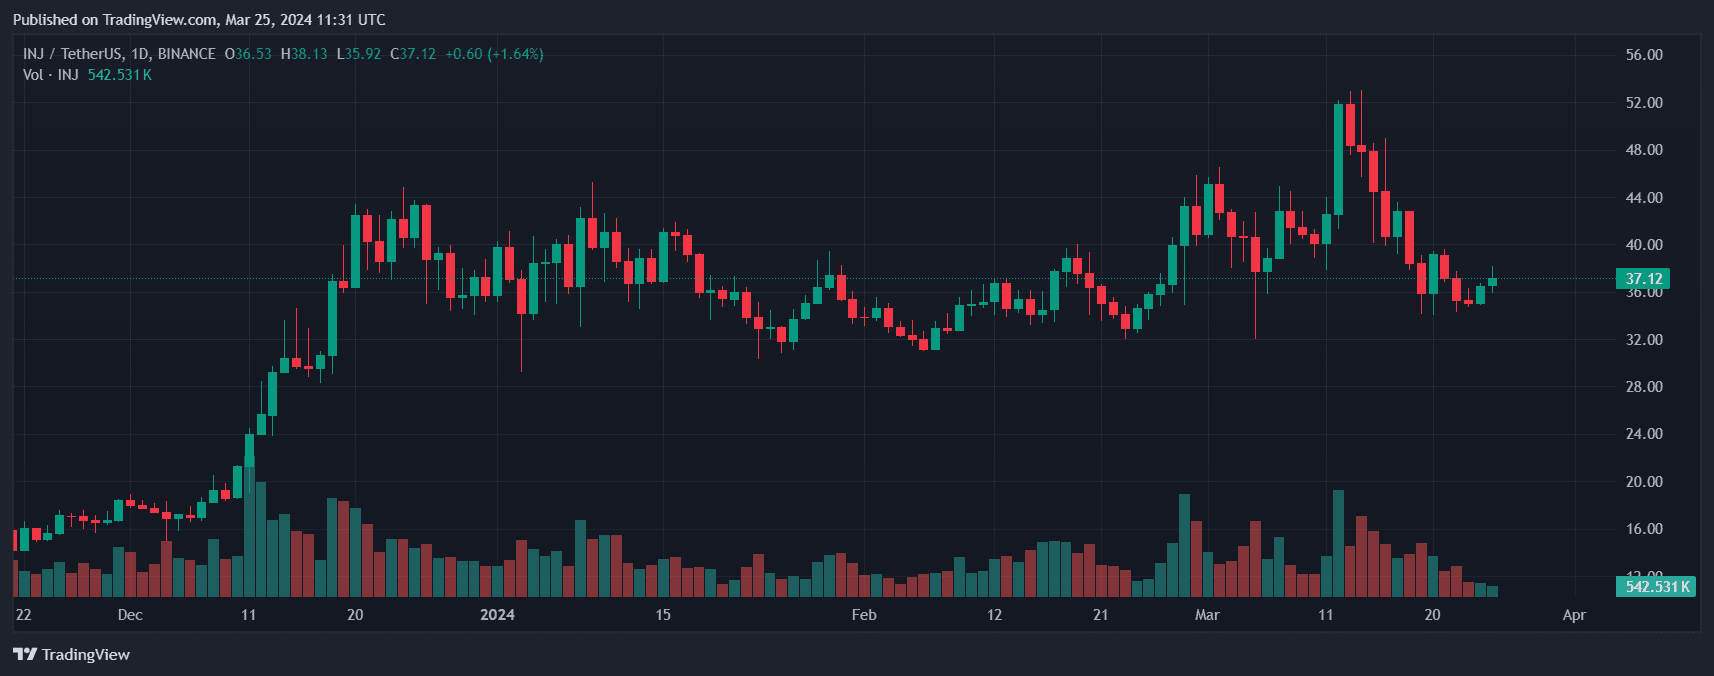
Task: Select the bold 2024 label on the time axis
Action: (x=497, y=615)
